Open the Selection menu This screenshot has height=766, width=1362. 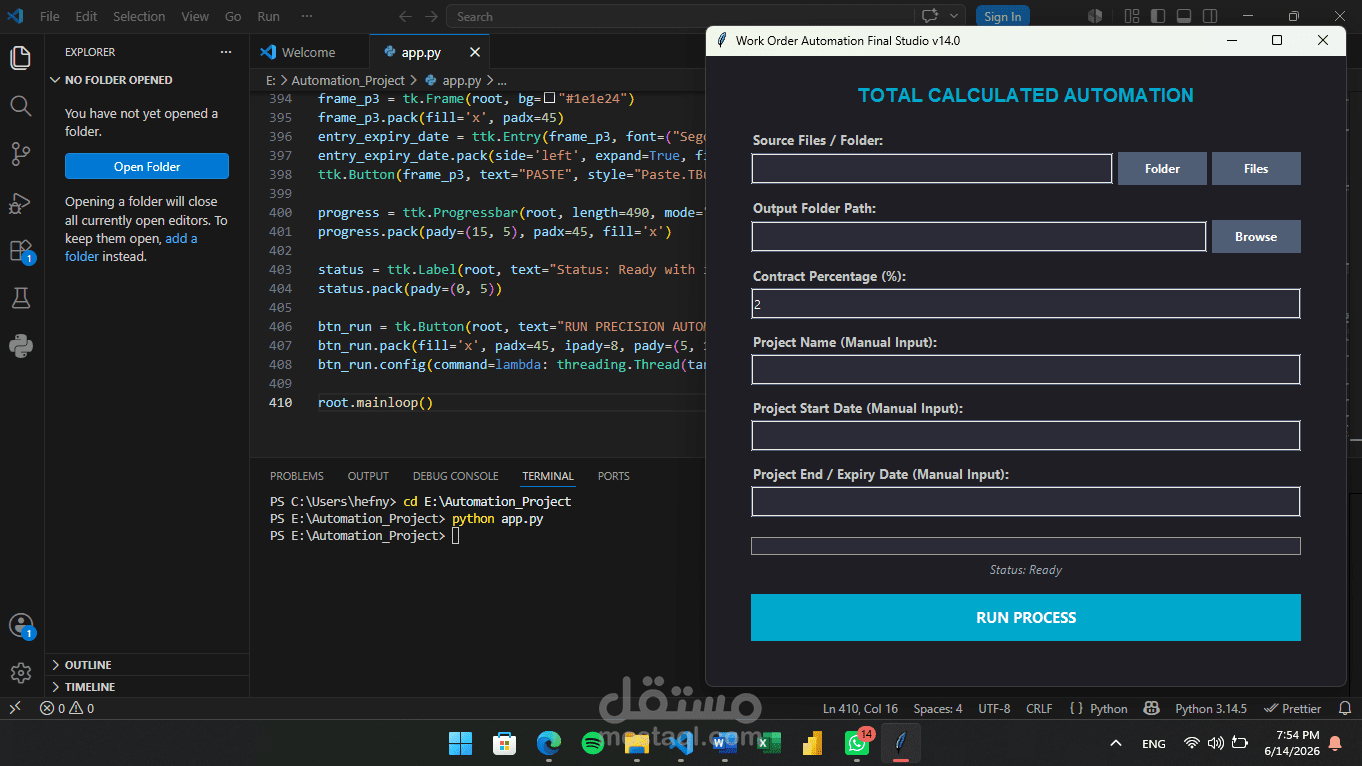click(x=139, y=16)
